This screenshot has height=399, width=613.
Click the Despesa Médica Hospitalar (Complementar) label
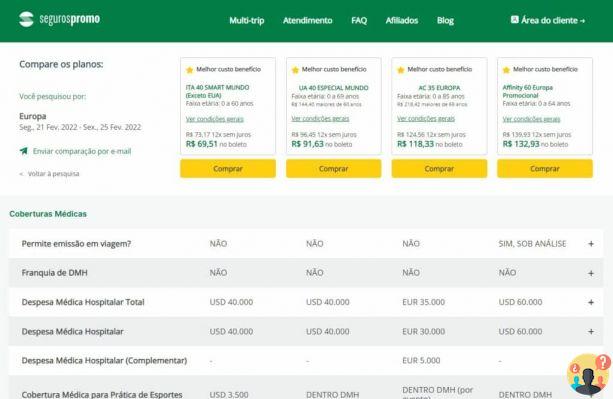pyautogui.click(x=104, y=360)
